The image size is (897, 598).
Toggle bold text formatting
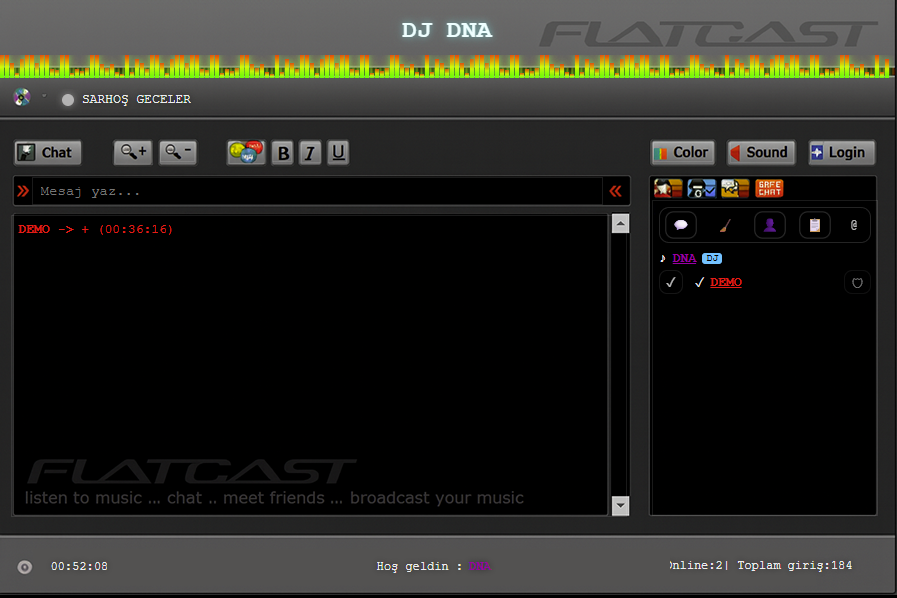(x=284, y=153)
